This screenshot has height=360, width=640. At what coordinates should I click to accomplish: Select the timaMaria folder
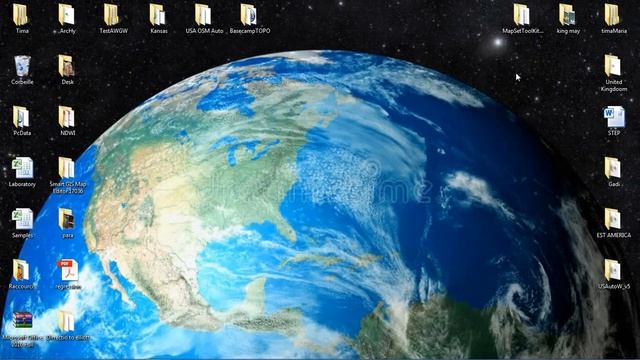tap(612, 15)
